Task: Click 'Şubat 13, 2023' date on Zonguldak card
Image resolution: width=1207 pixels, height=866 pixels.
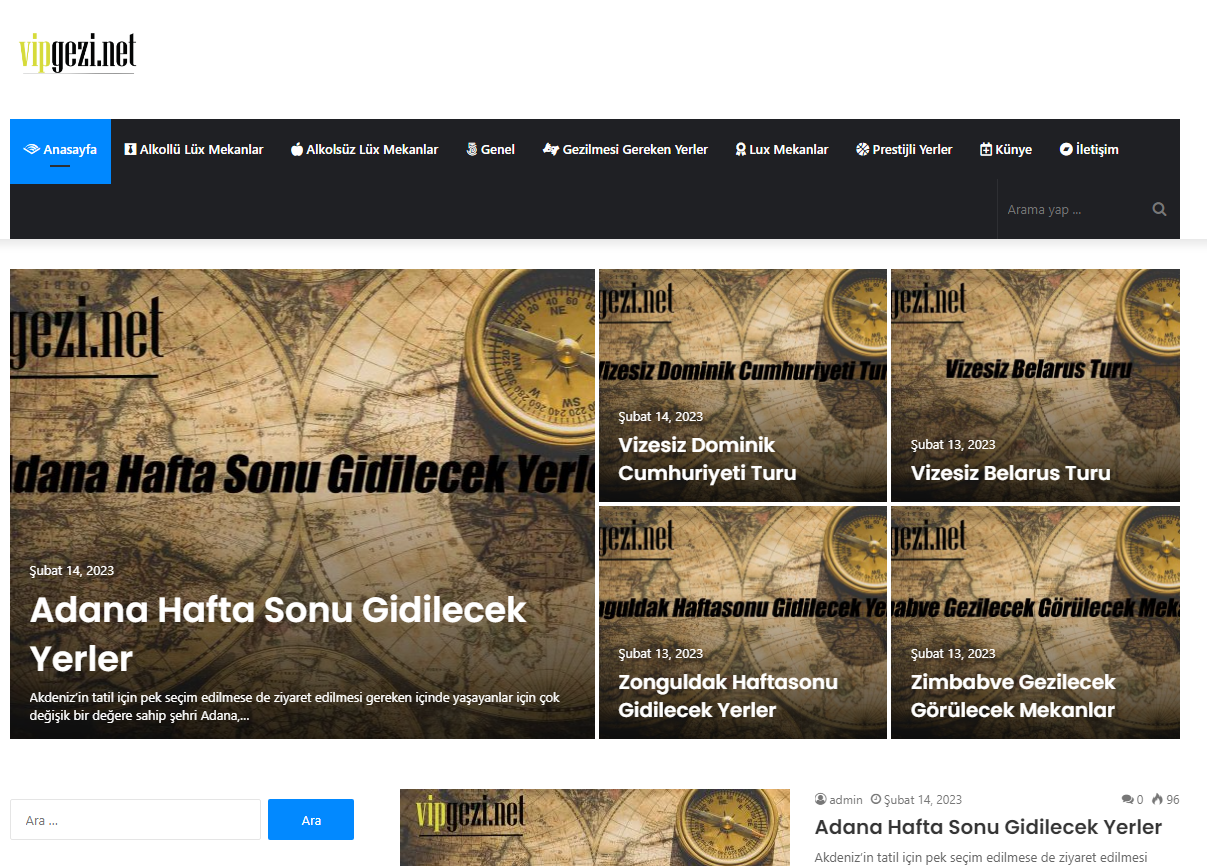Action: 660,654
